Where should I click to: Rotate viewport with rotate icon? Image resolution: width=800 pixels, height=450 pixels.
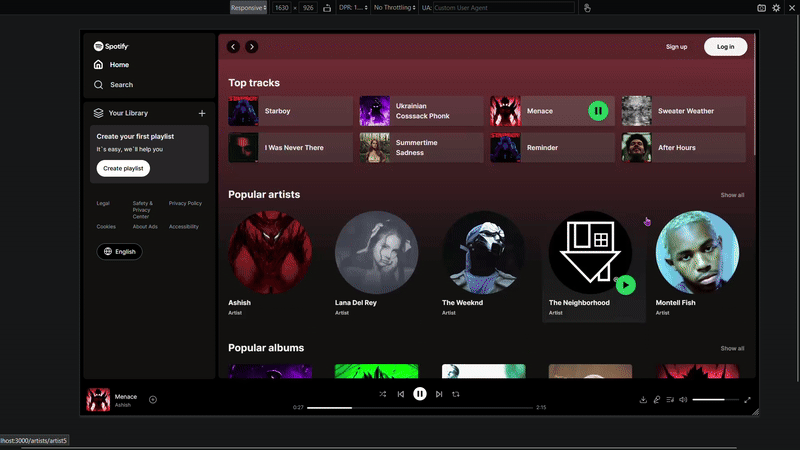327,8
